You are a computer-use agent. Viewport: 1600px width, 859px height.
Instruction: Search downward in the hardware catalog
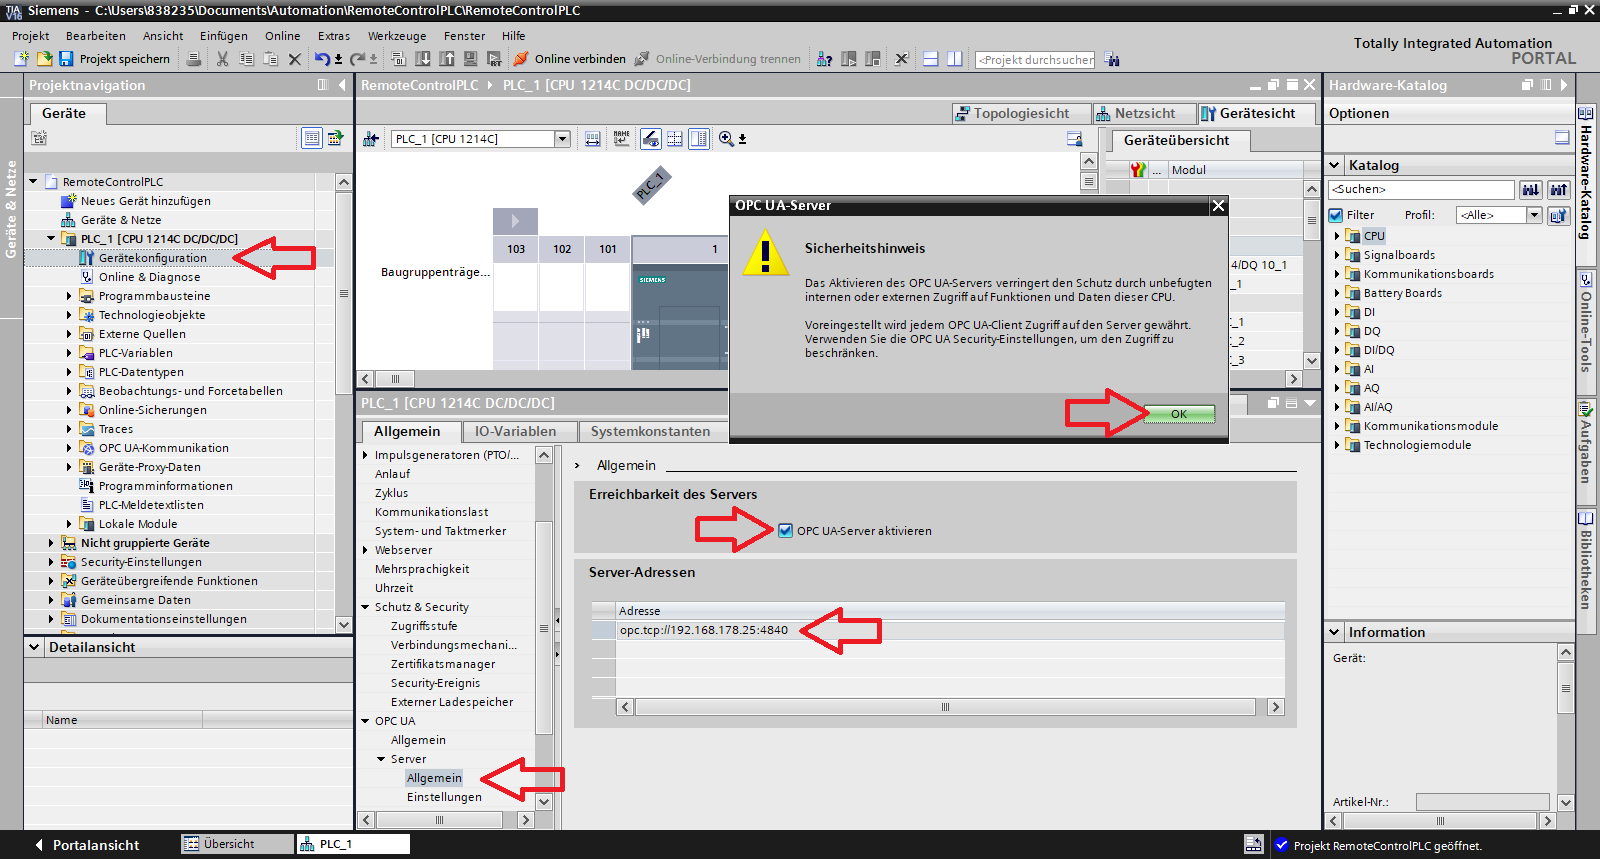click(1531, 189)
